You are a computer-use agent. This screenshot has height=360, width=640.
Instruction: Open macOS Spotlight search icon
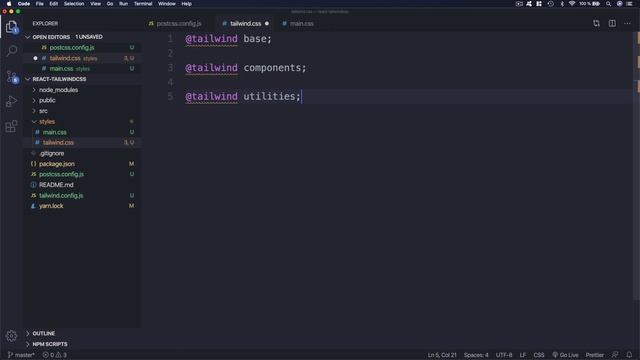click(x=609, y=4)
